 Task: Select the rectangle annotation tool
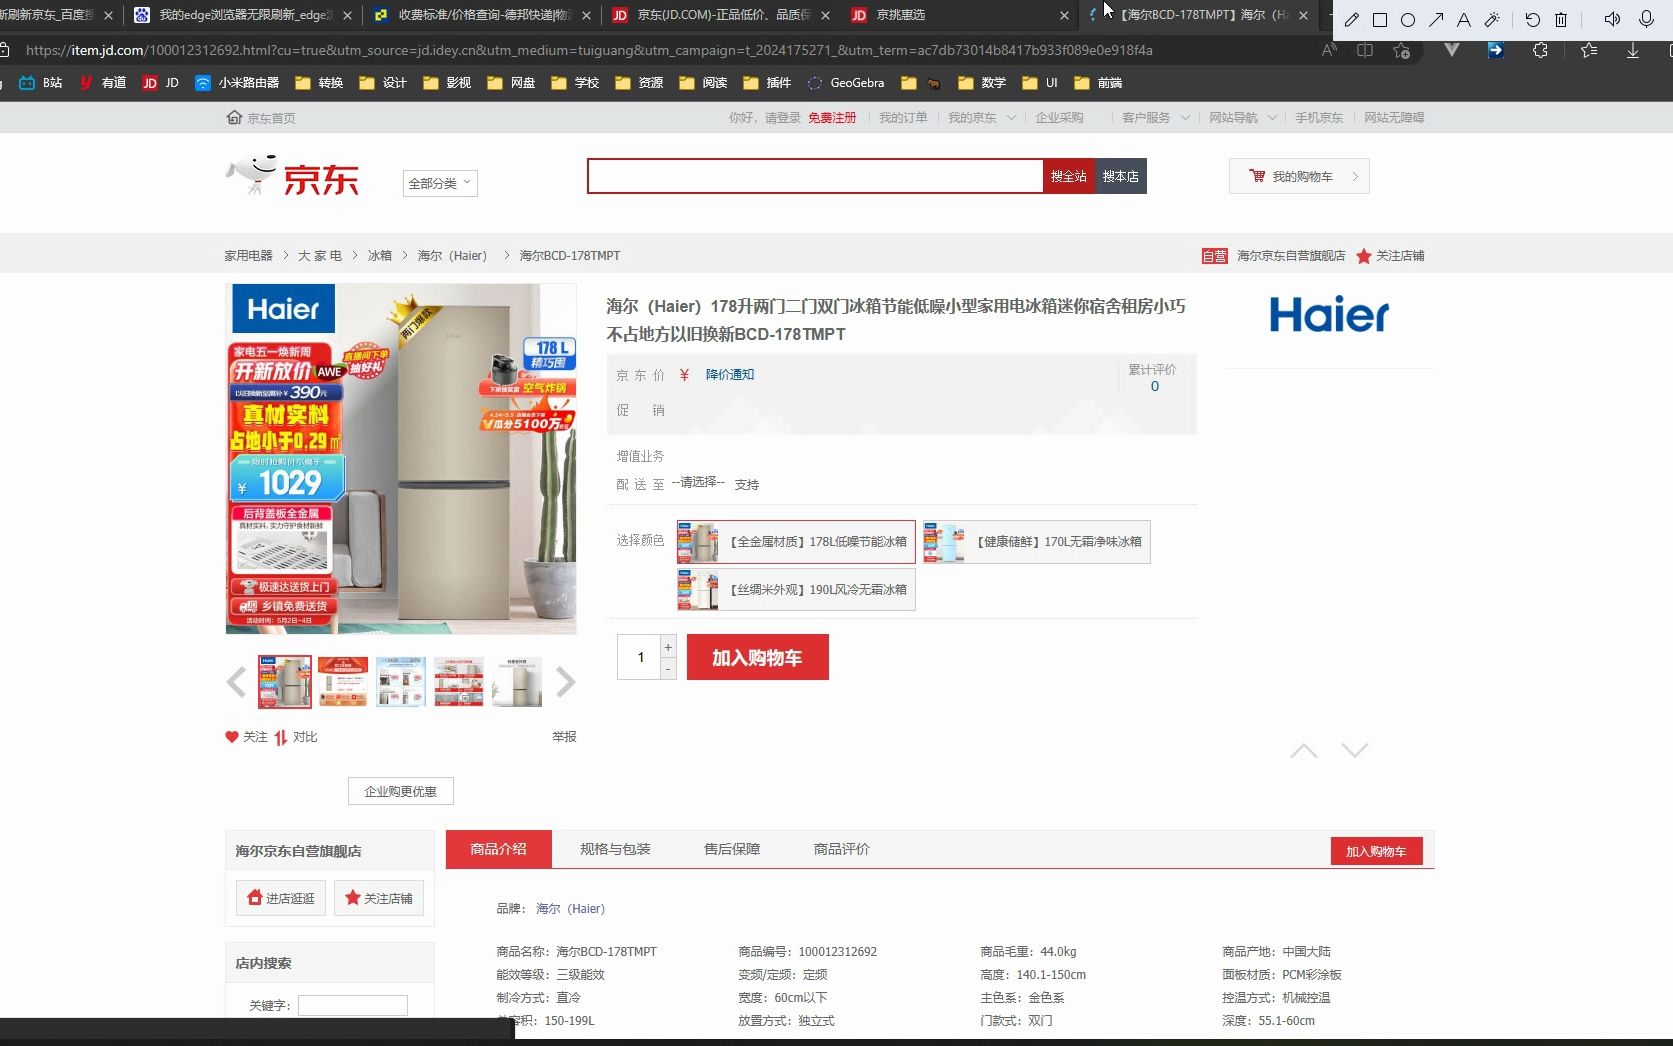coord(1380,19)
